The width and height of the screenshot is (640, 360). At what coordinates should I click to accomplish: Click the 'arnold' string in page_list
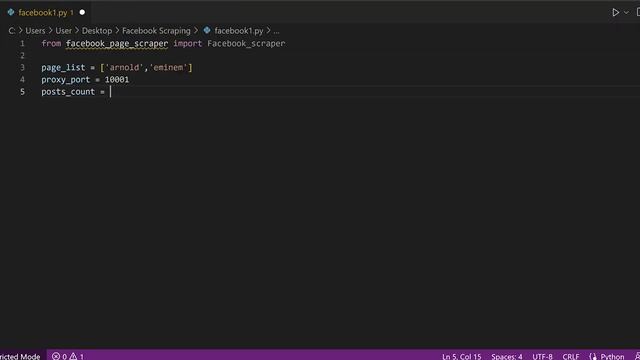[x=124, y=67]
